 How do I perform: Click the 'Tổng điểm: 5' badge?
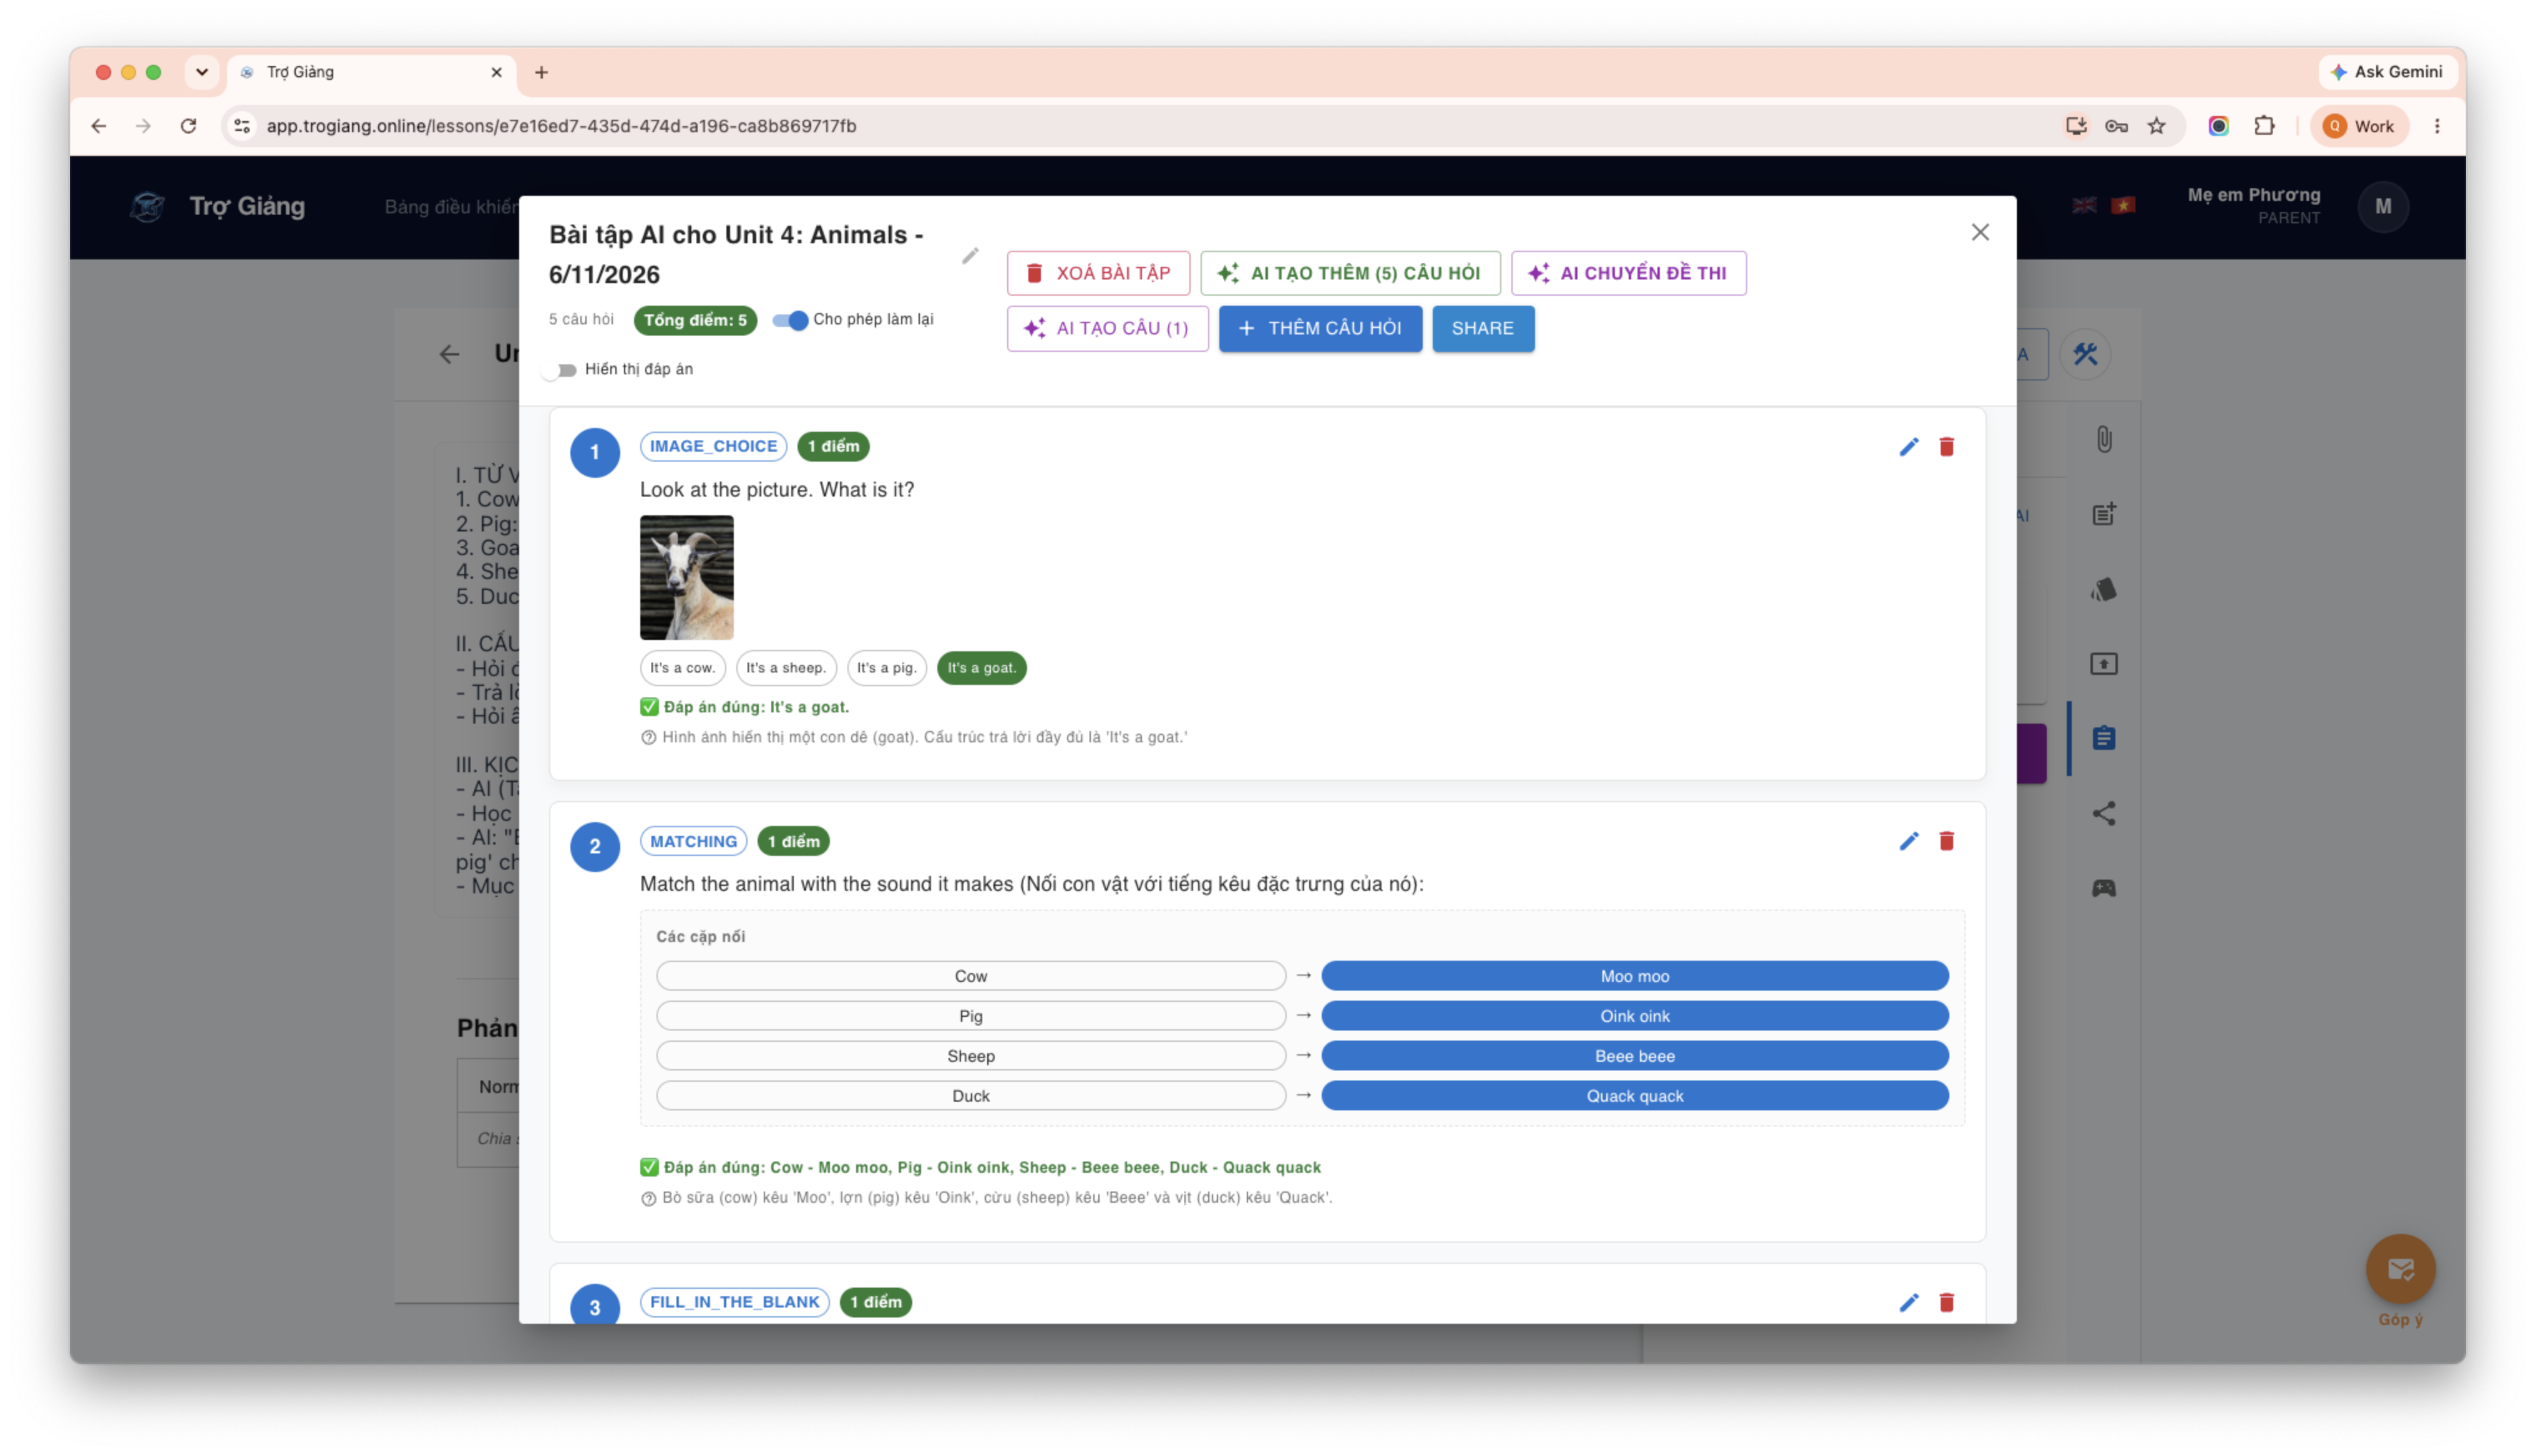(695, 320)
